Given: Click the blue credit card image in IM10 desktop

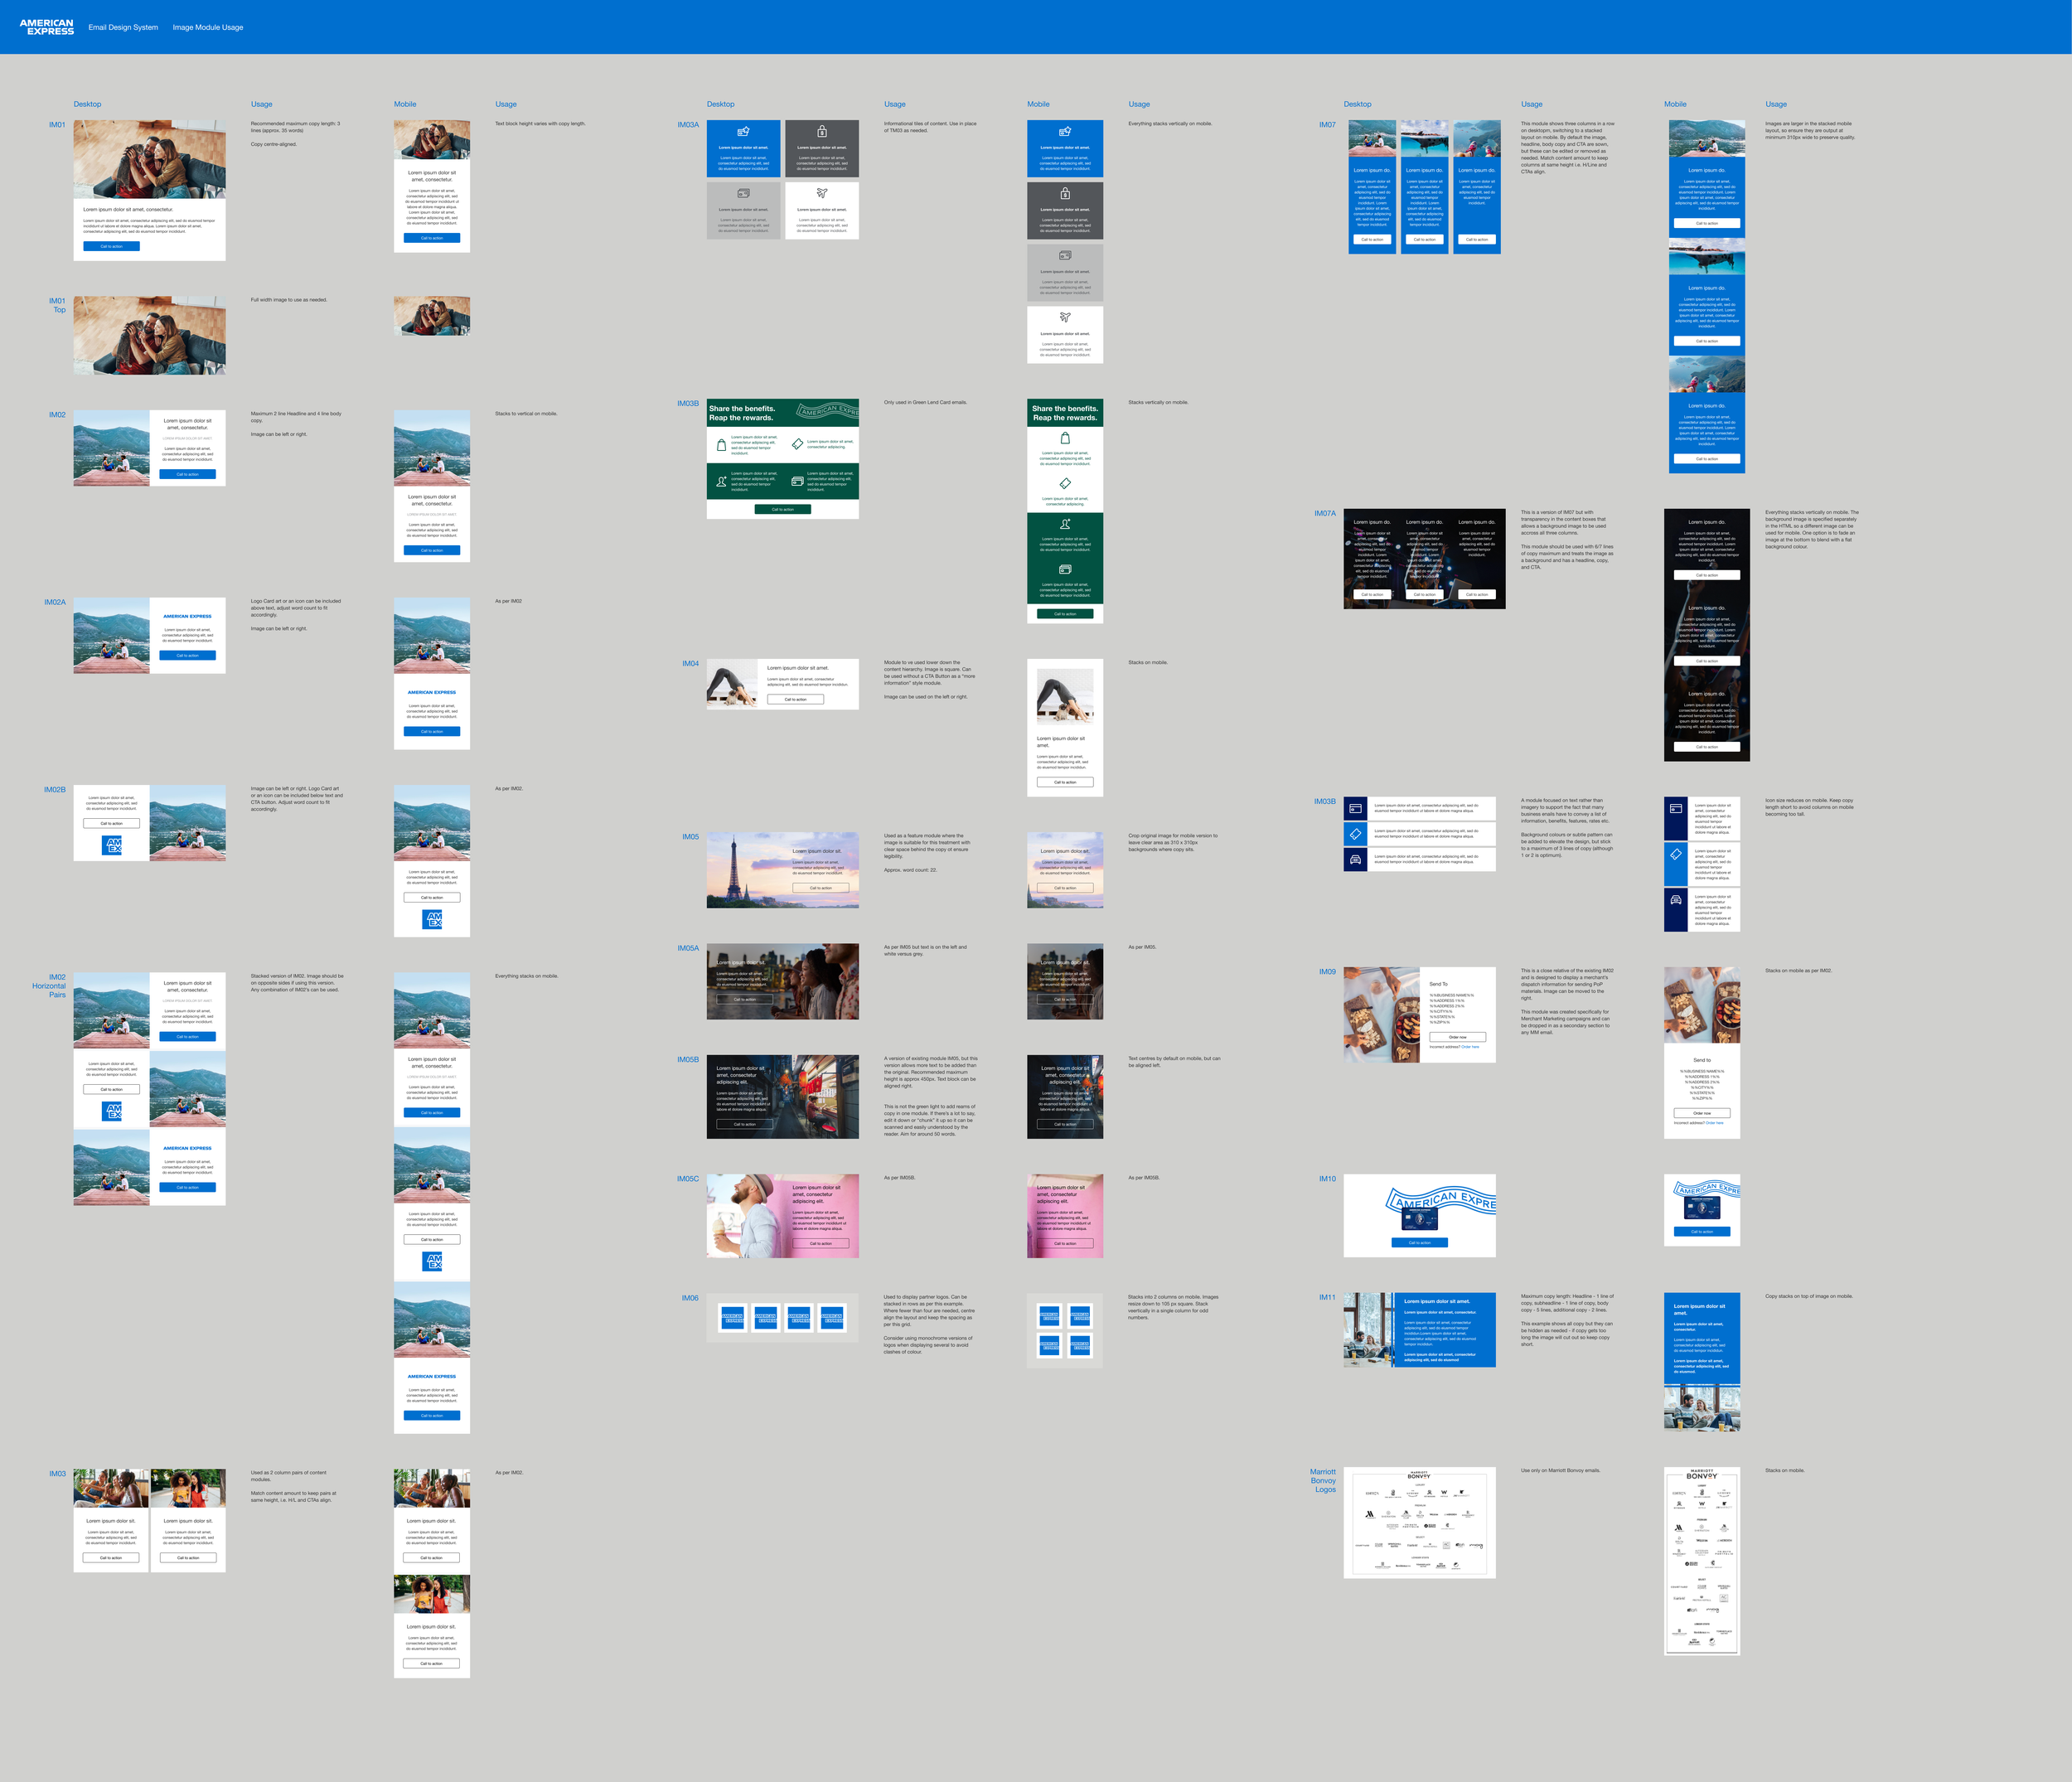Looking at the screenshot, I should (x=1420, y=1218).
